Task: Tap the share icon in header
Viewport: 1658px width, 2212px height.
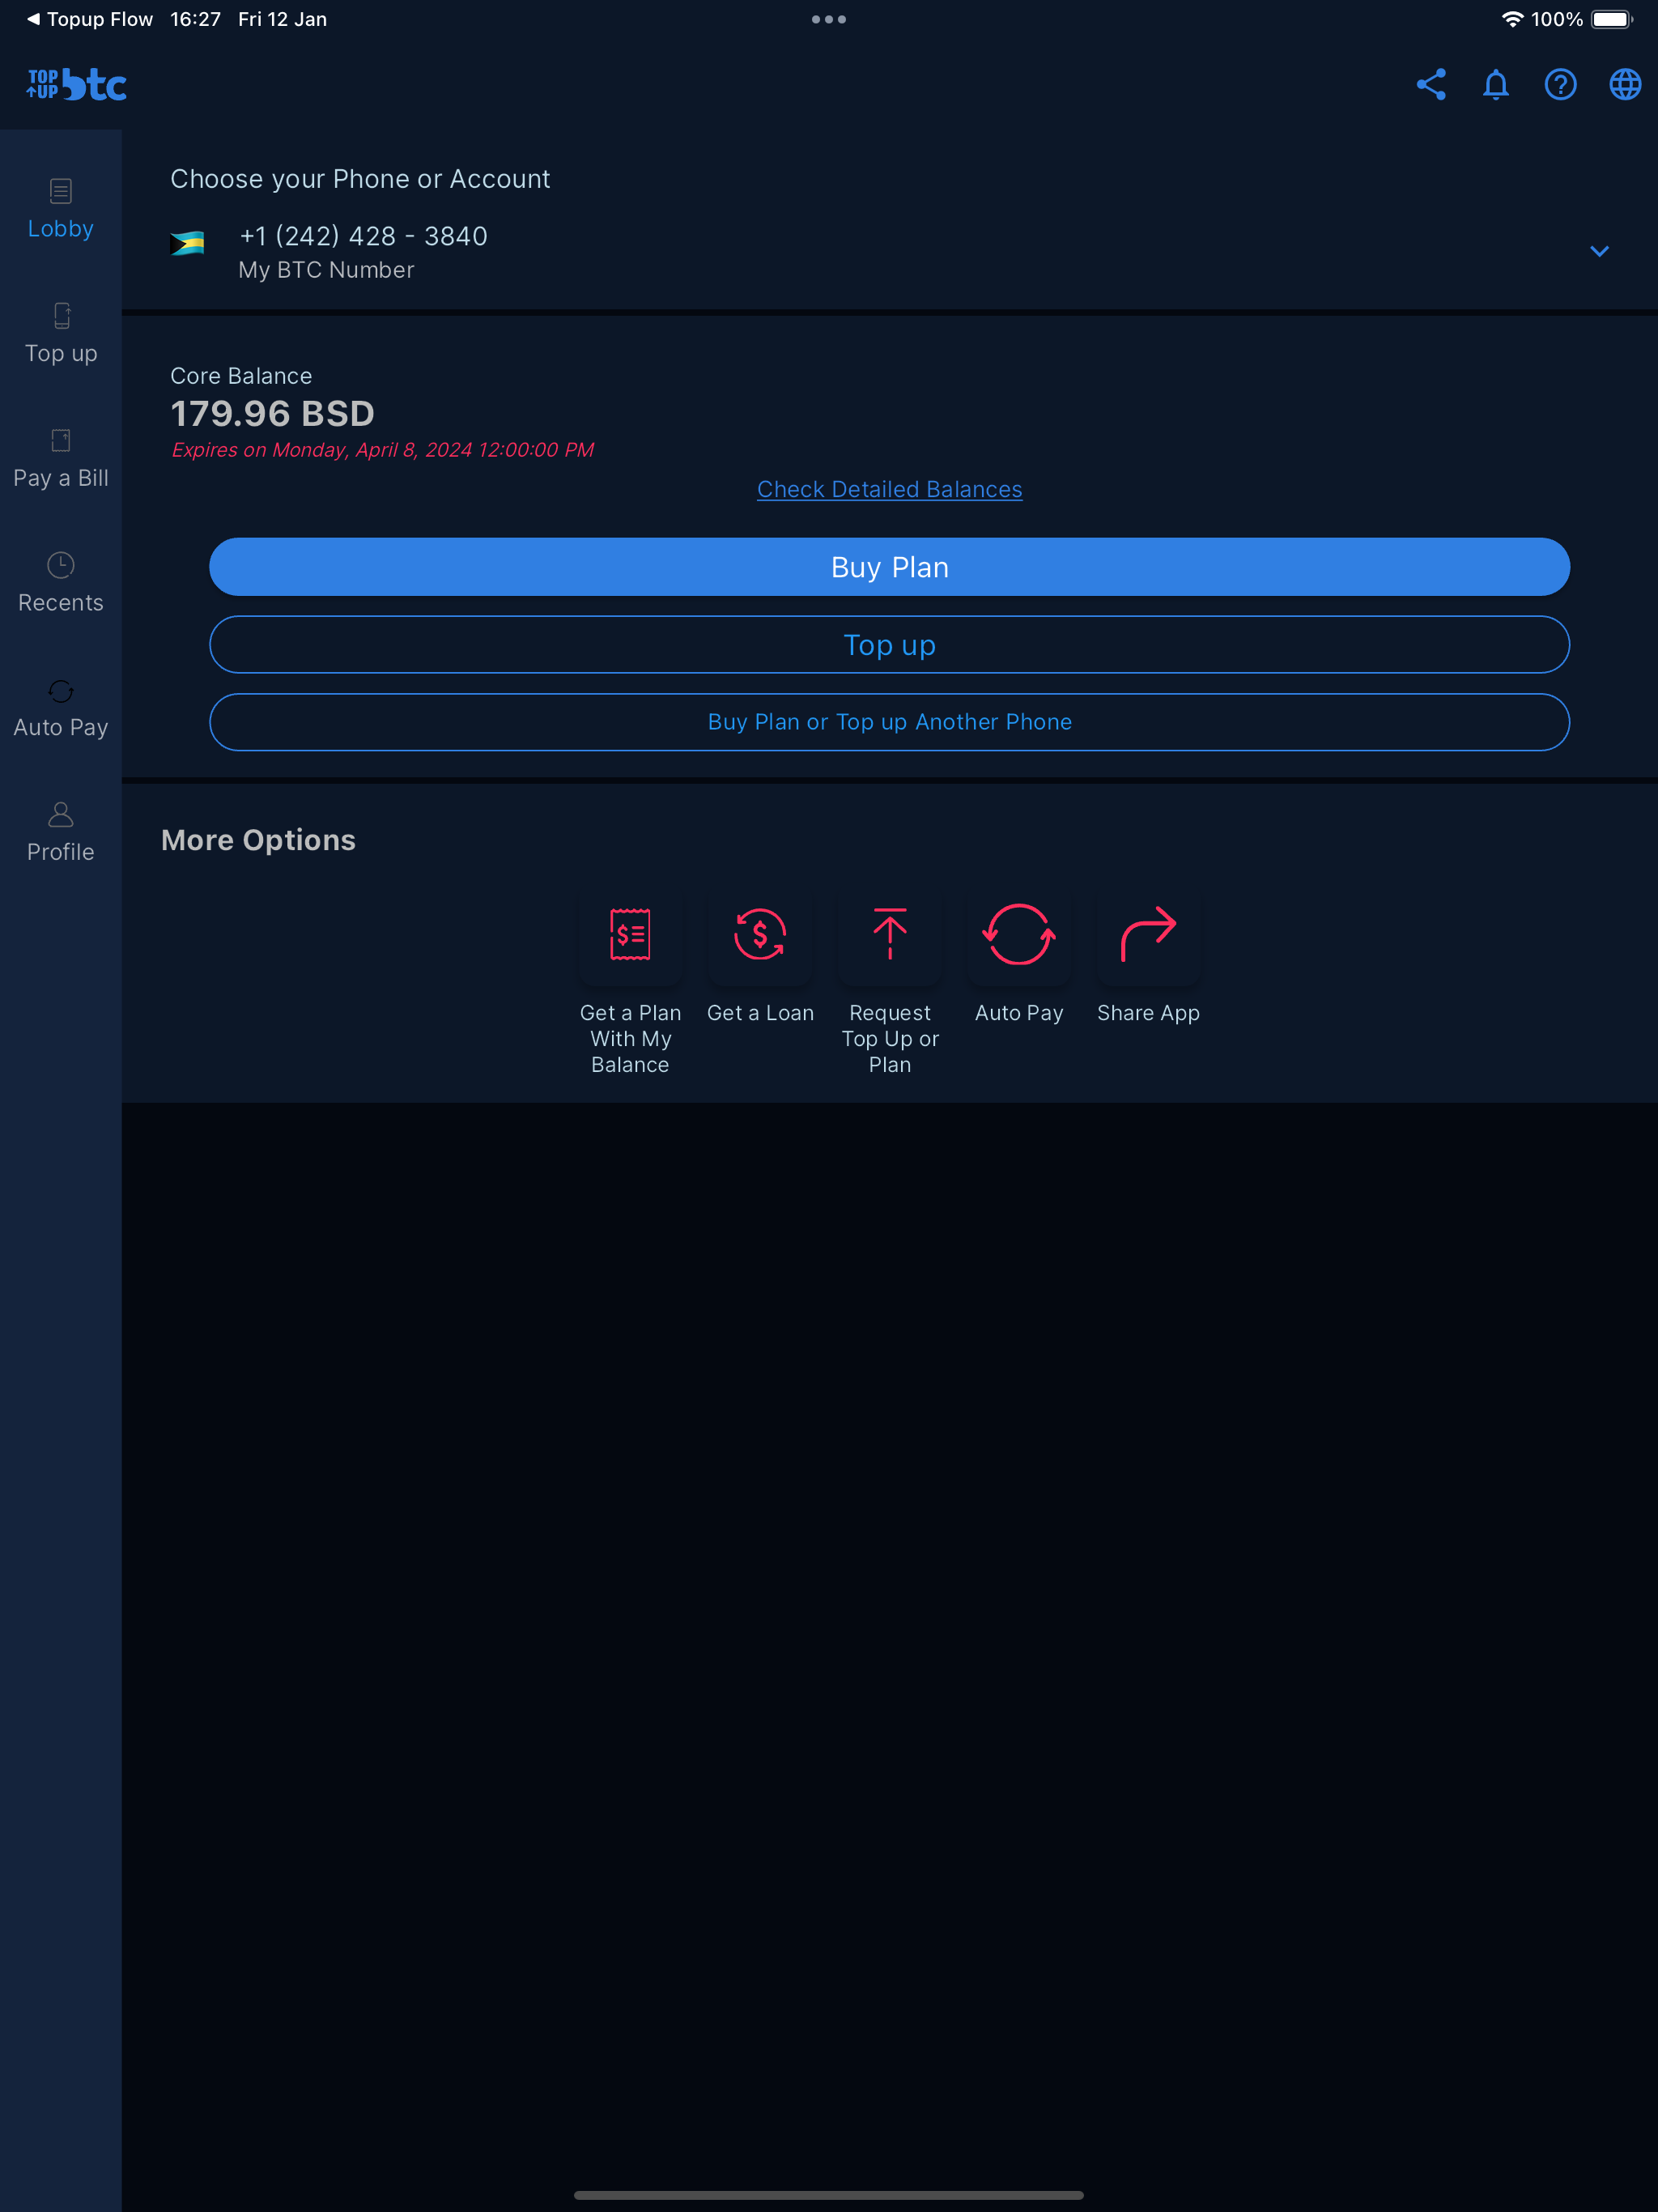Action: tap(1431, 85)
